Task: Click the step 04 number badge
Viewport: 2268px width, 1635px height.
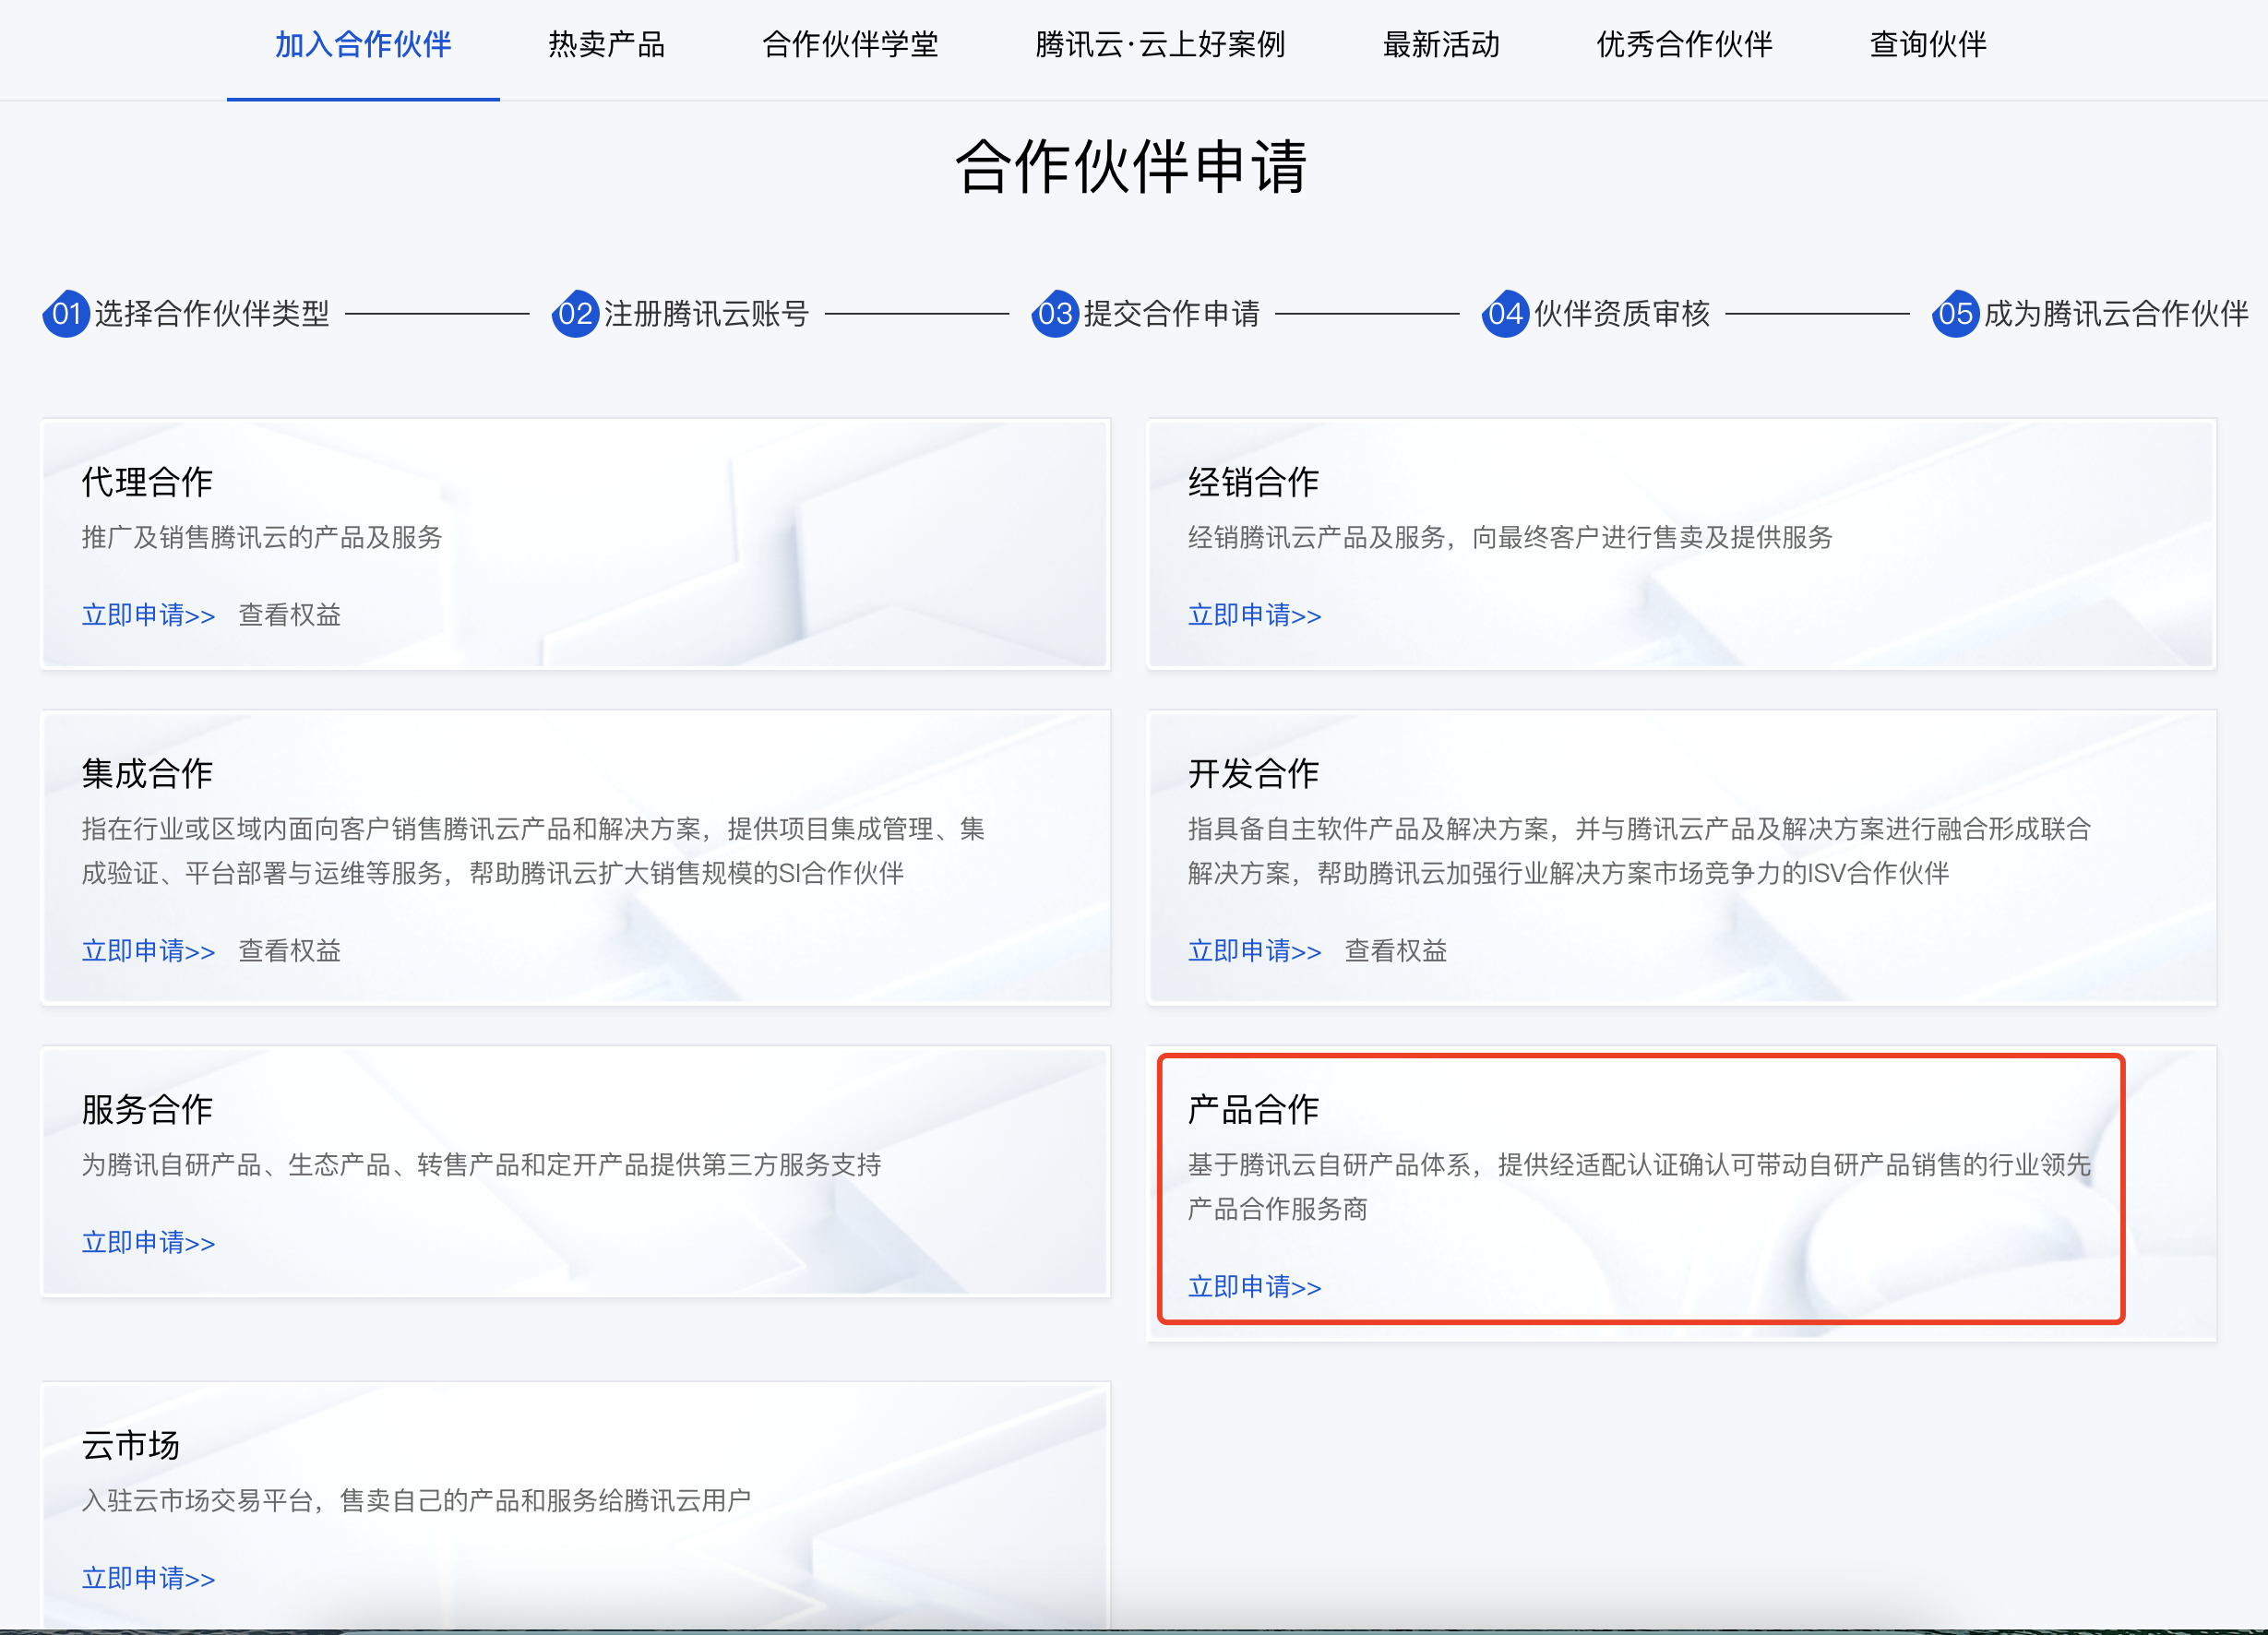Action: pyautogui.click(x=1505, y=314)
